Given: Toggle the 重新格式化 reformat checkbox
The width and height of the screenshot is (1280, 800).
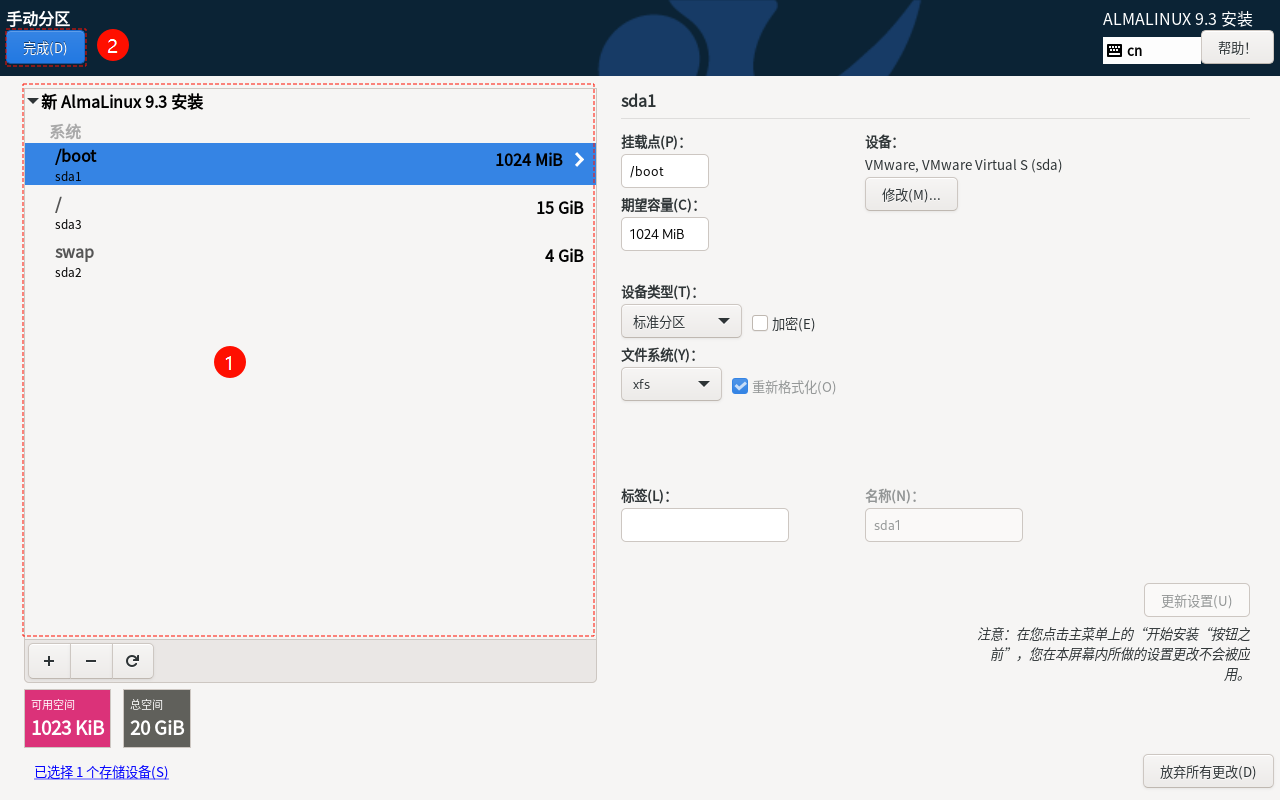Looking at the screenshot, I should 740,386.
